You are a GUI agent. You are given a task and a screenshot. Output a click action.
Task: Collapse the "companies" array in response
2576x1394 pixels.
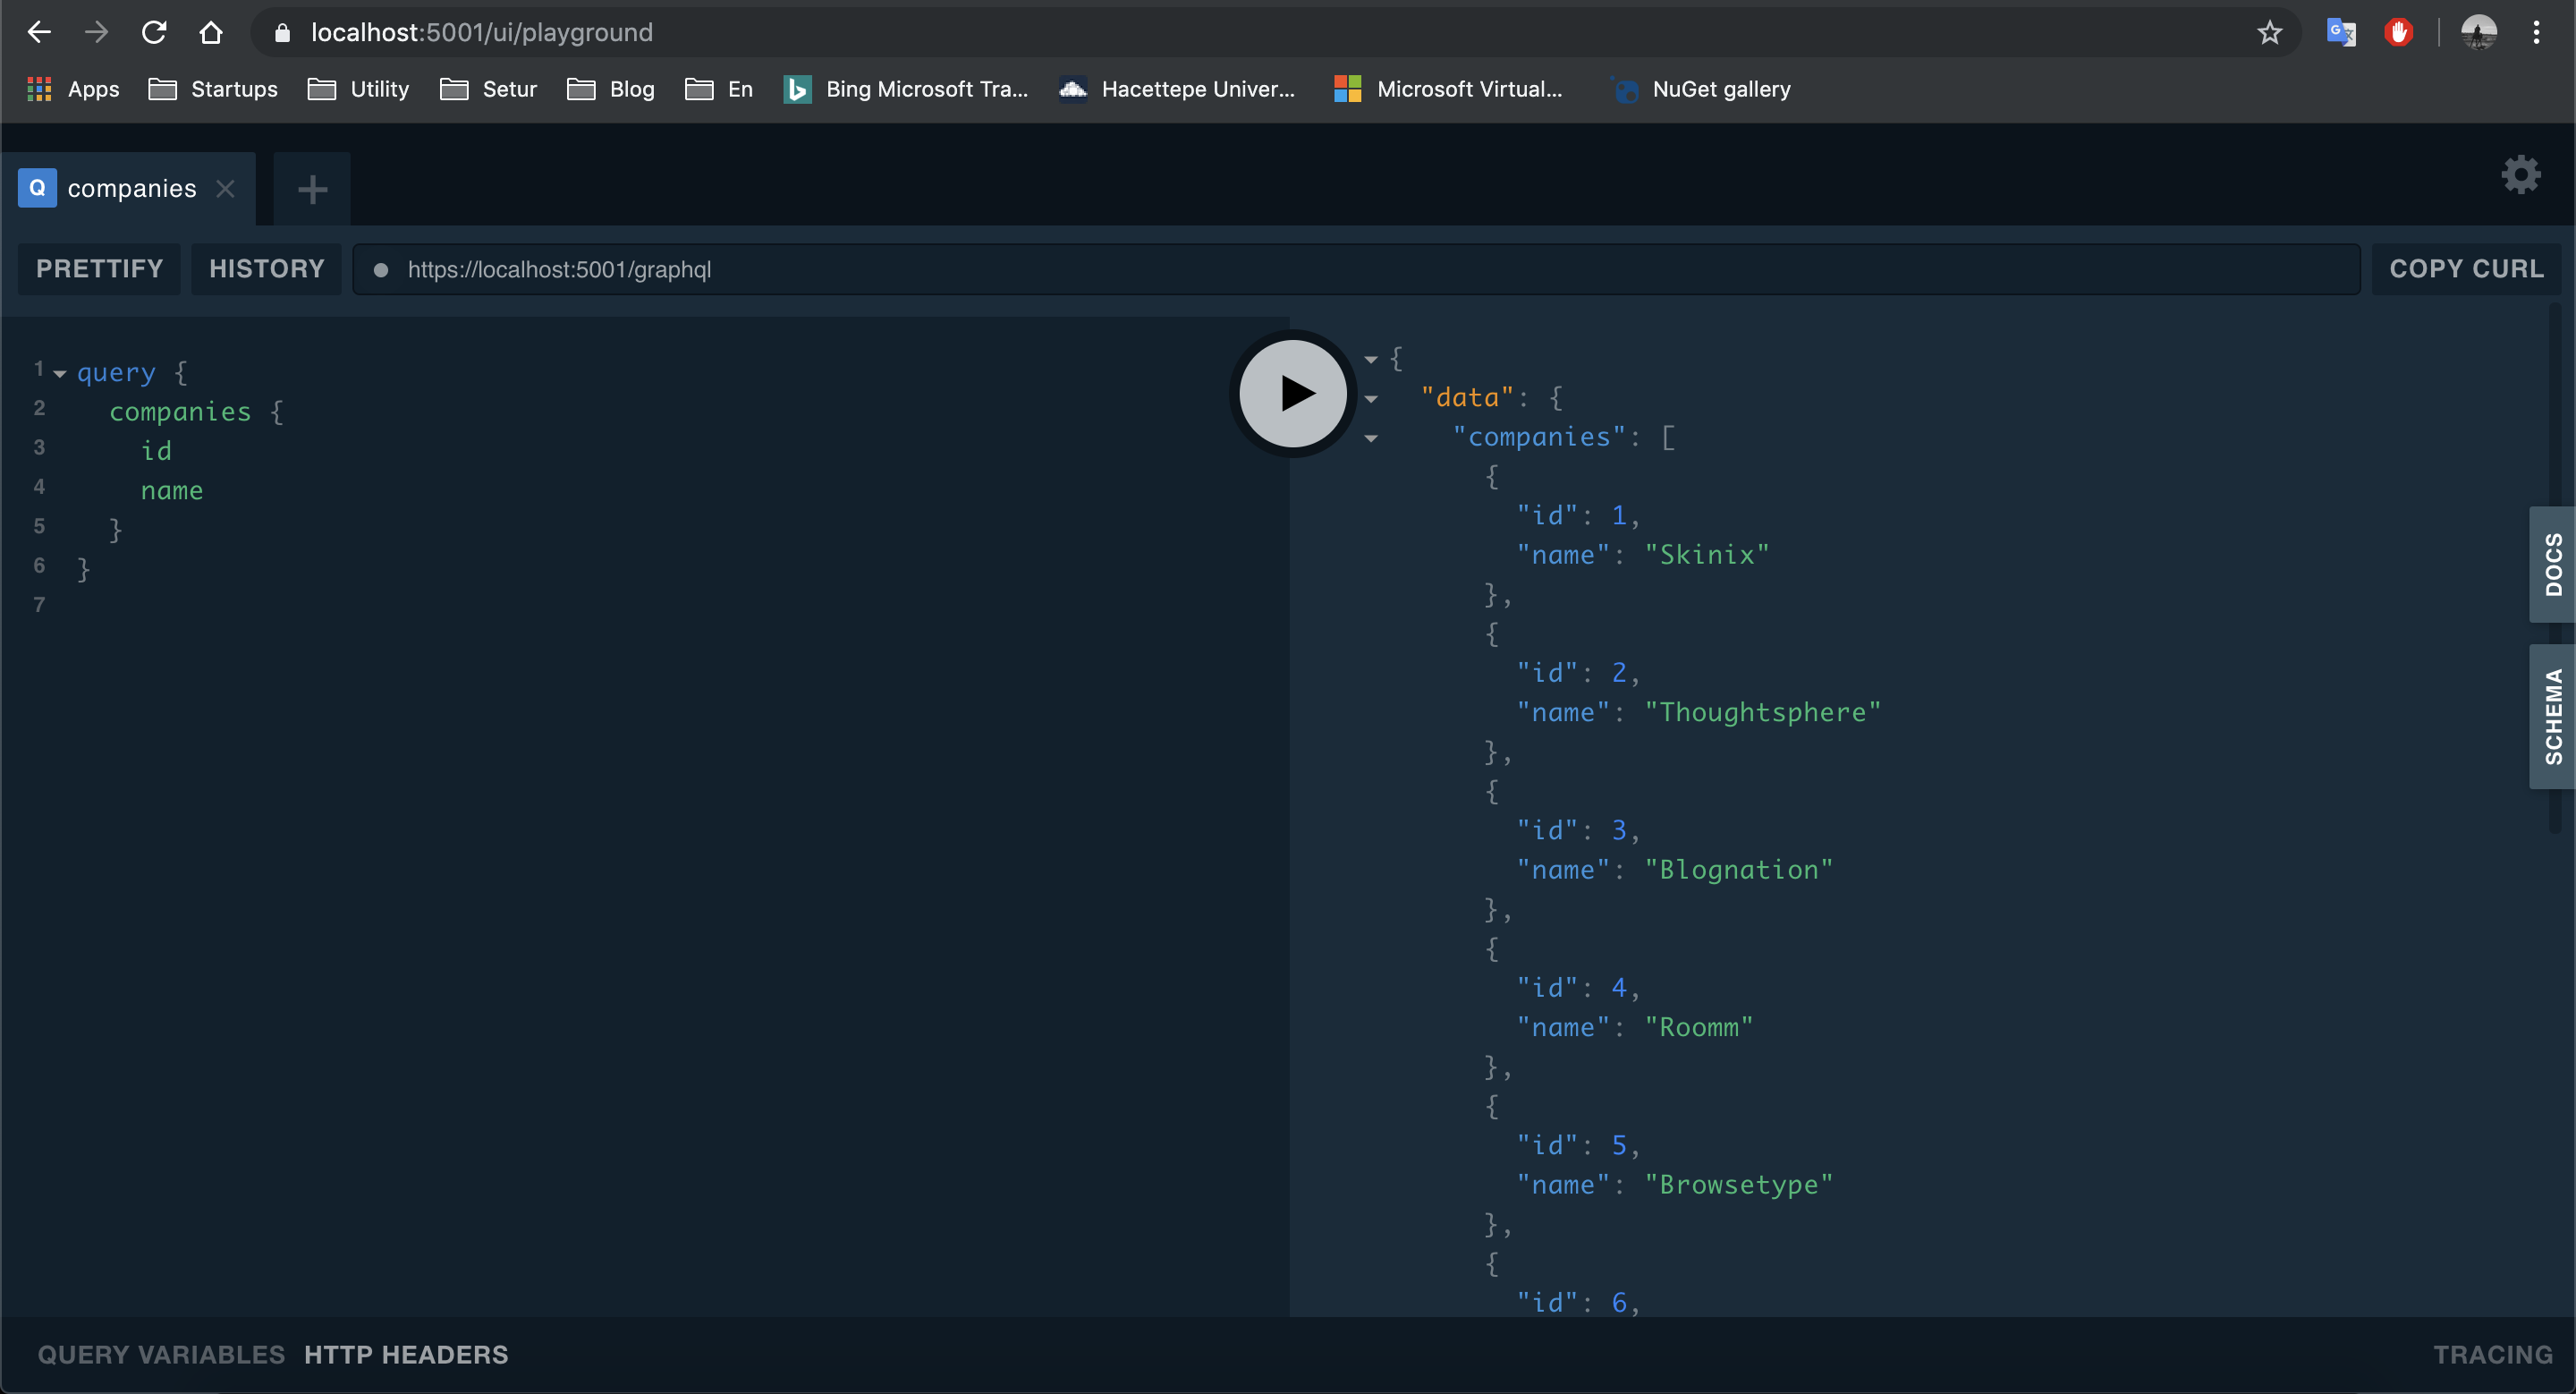[x=1371, y=438]
